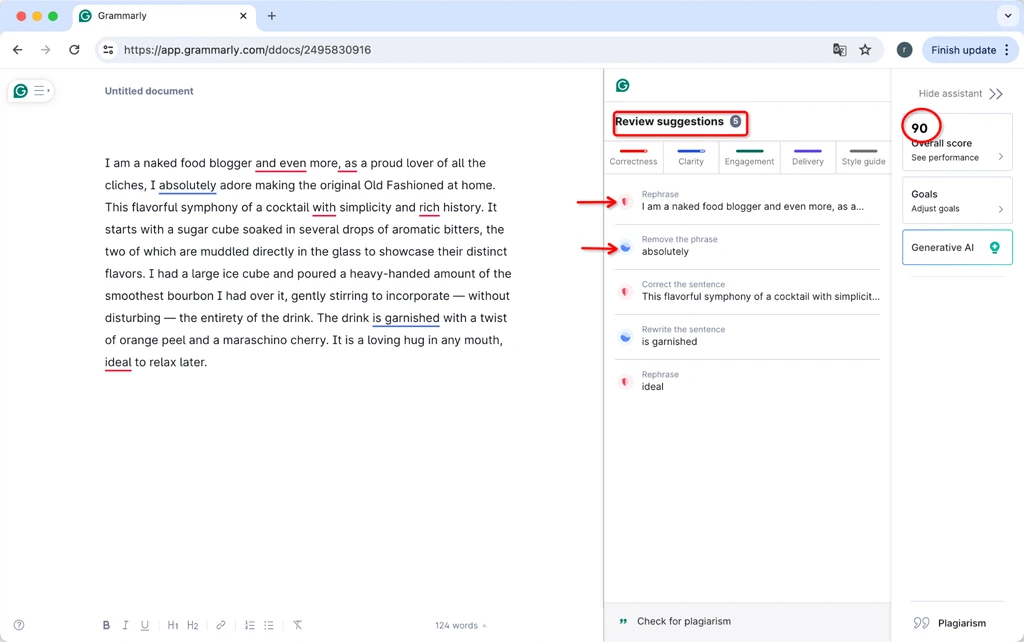Click the red shield icon beside the 'ideal' suggestion

[626, 381]
